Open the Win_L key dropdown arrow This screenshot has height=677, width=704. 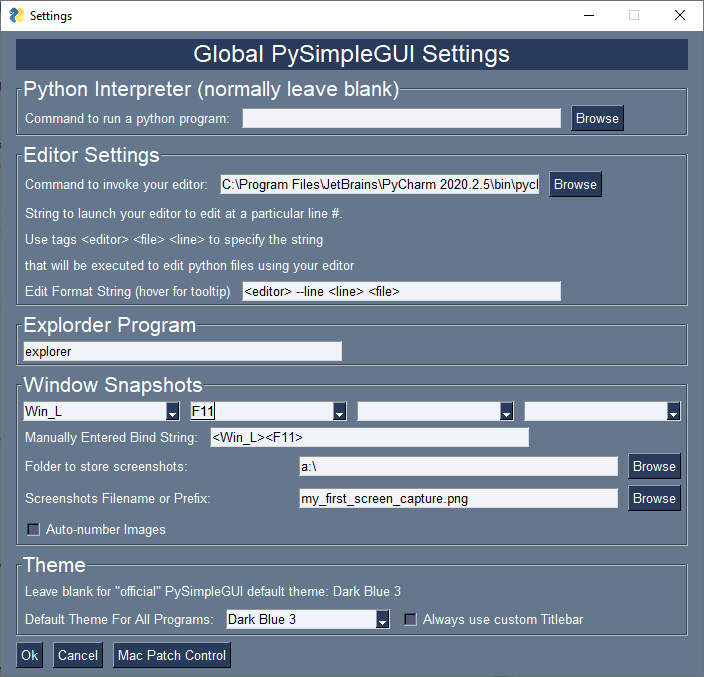(172, 411)
